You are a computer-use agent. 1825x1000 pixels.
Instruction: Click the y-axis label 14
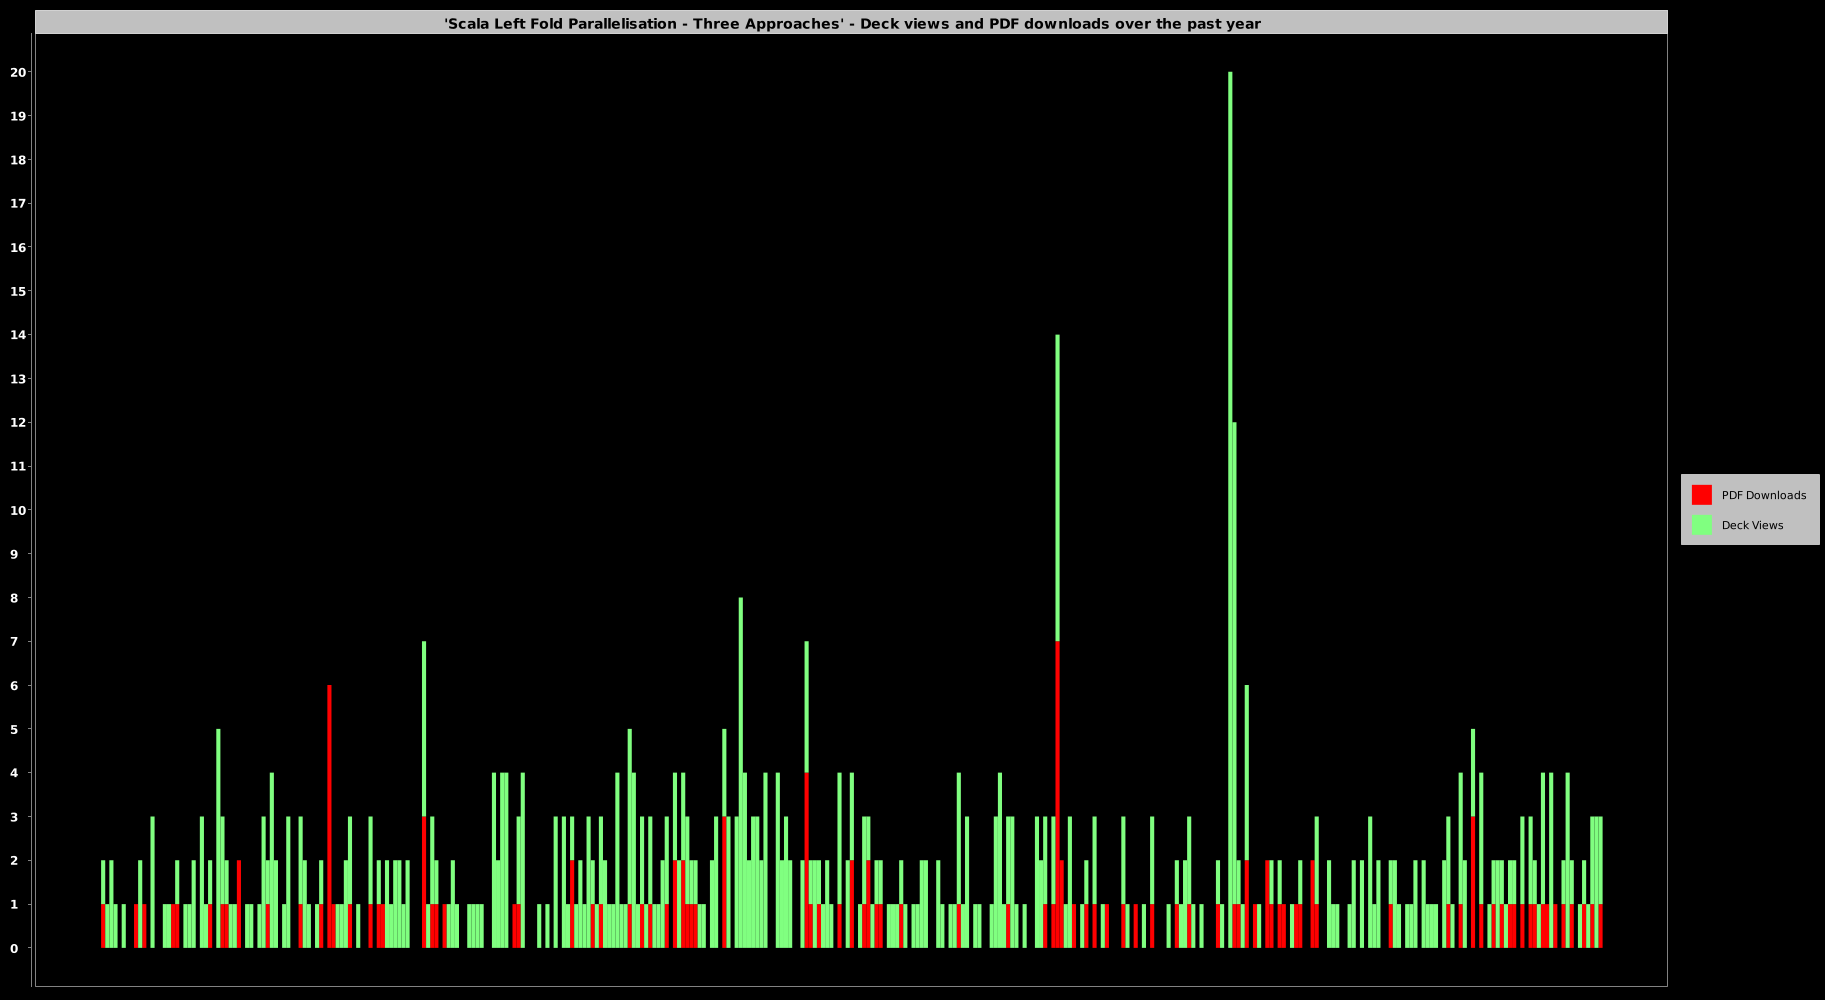point(17,335)
